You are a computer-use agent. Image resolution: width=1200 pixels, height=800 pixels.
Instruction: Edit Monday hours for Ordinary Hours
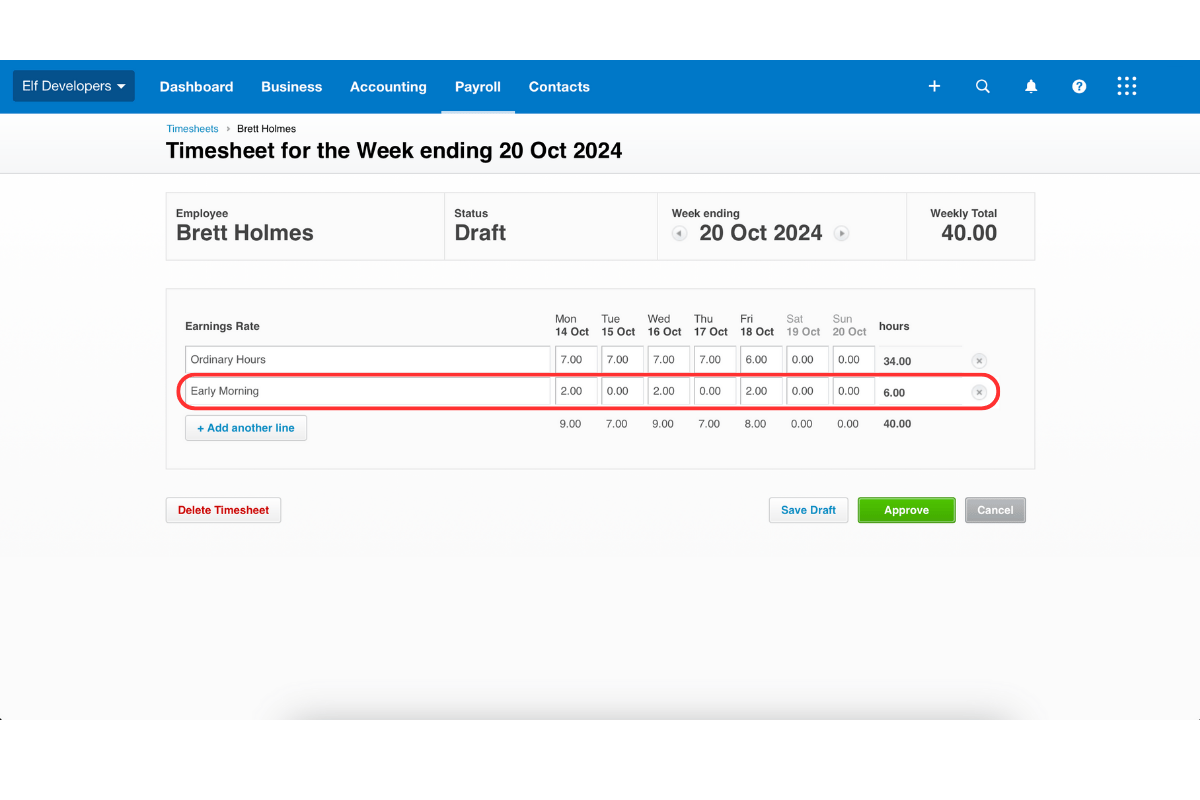[575, 359]
